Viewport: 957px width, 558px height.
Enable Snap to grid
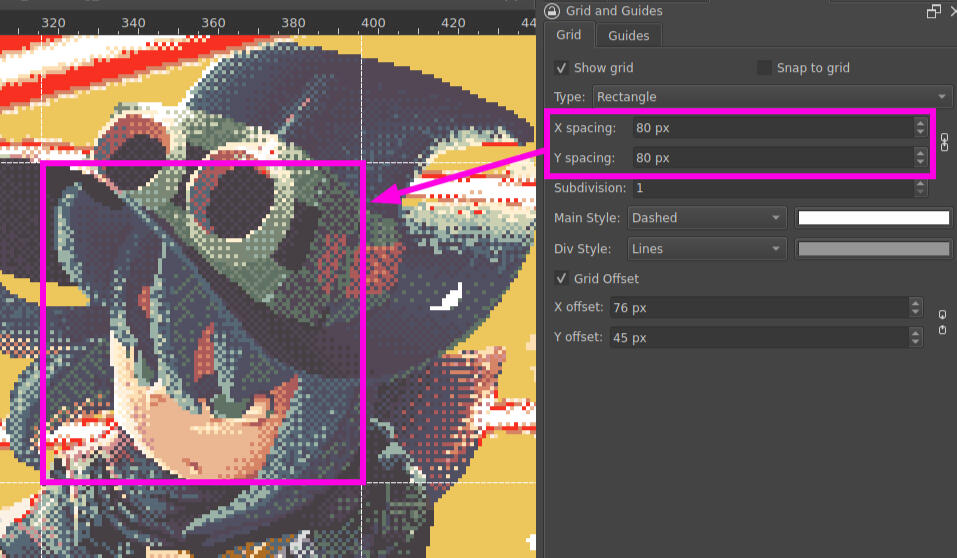pos(765,68)
